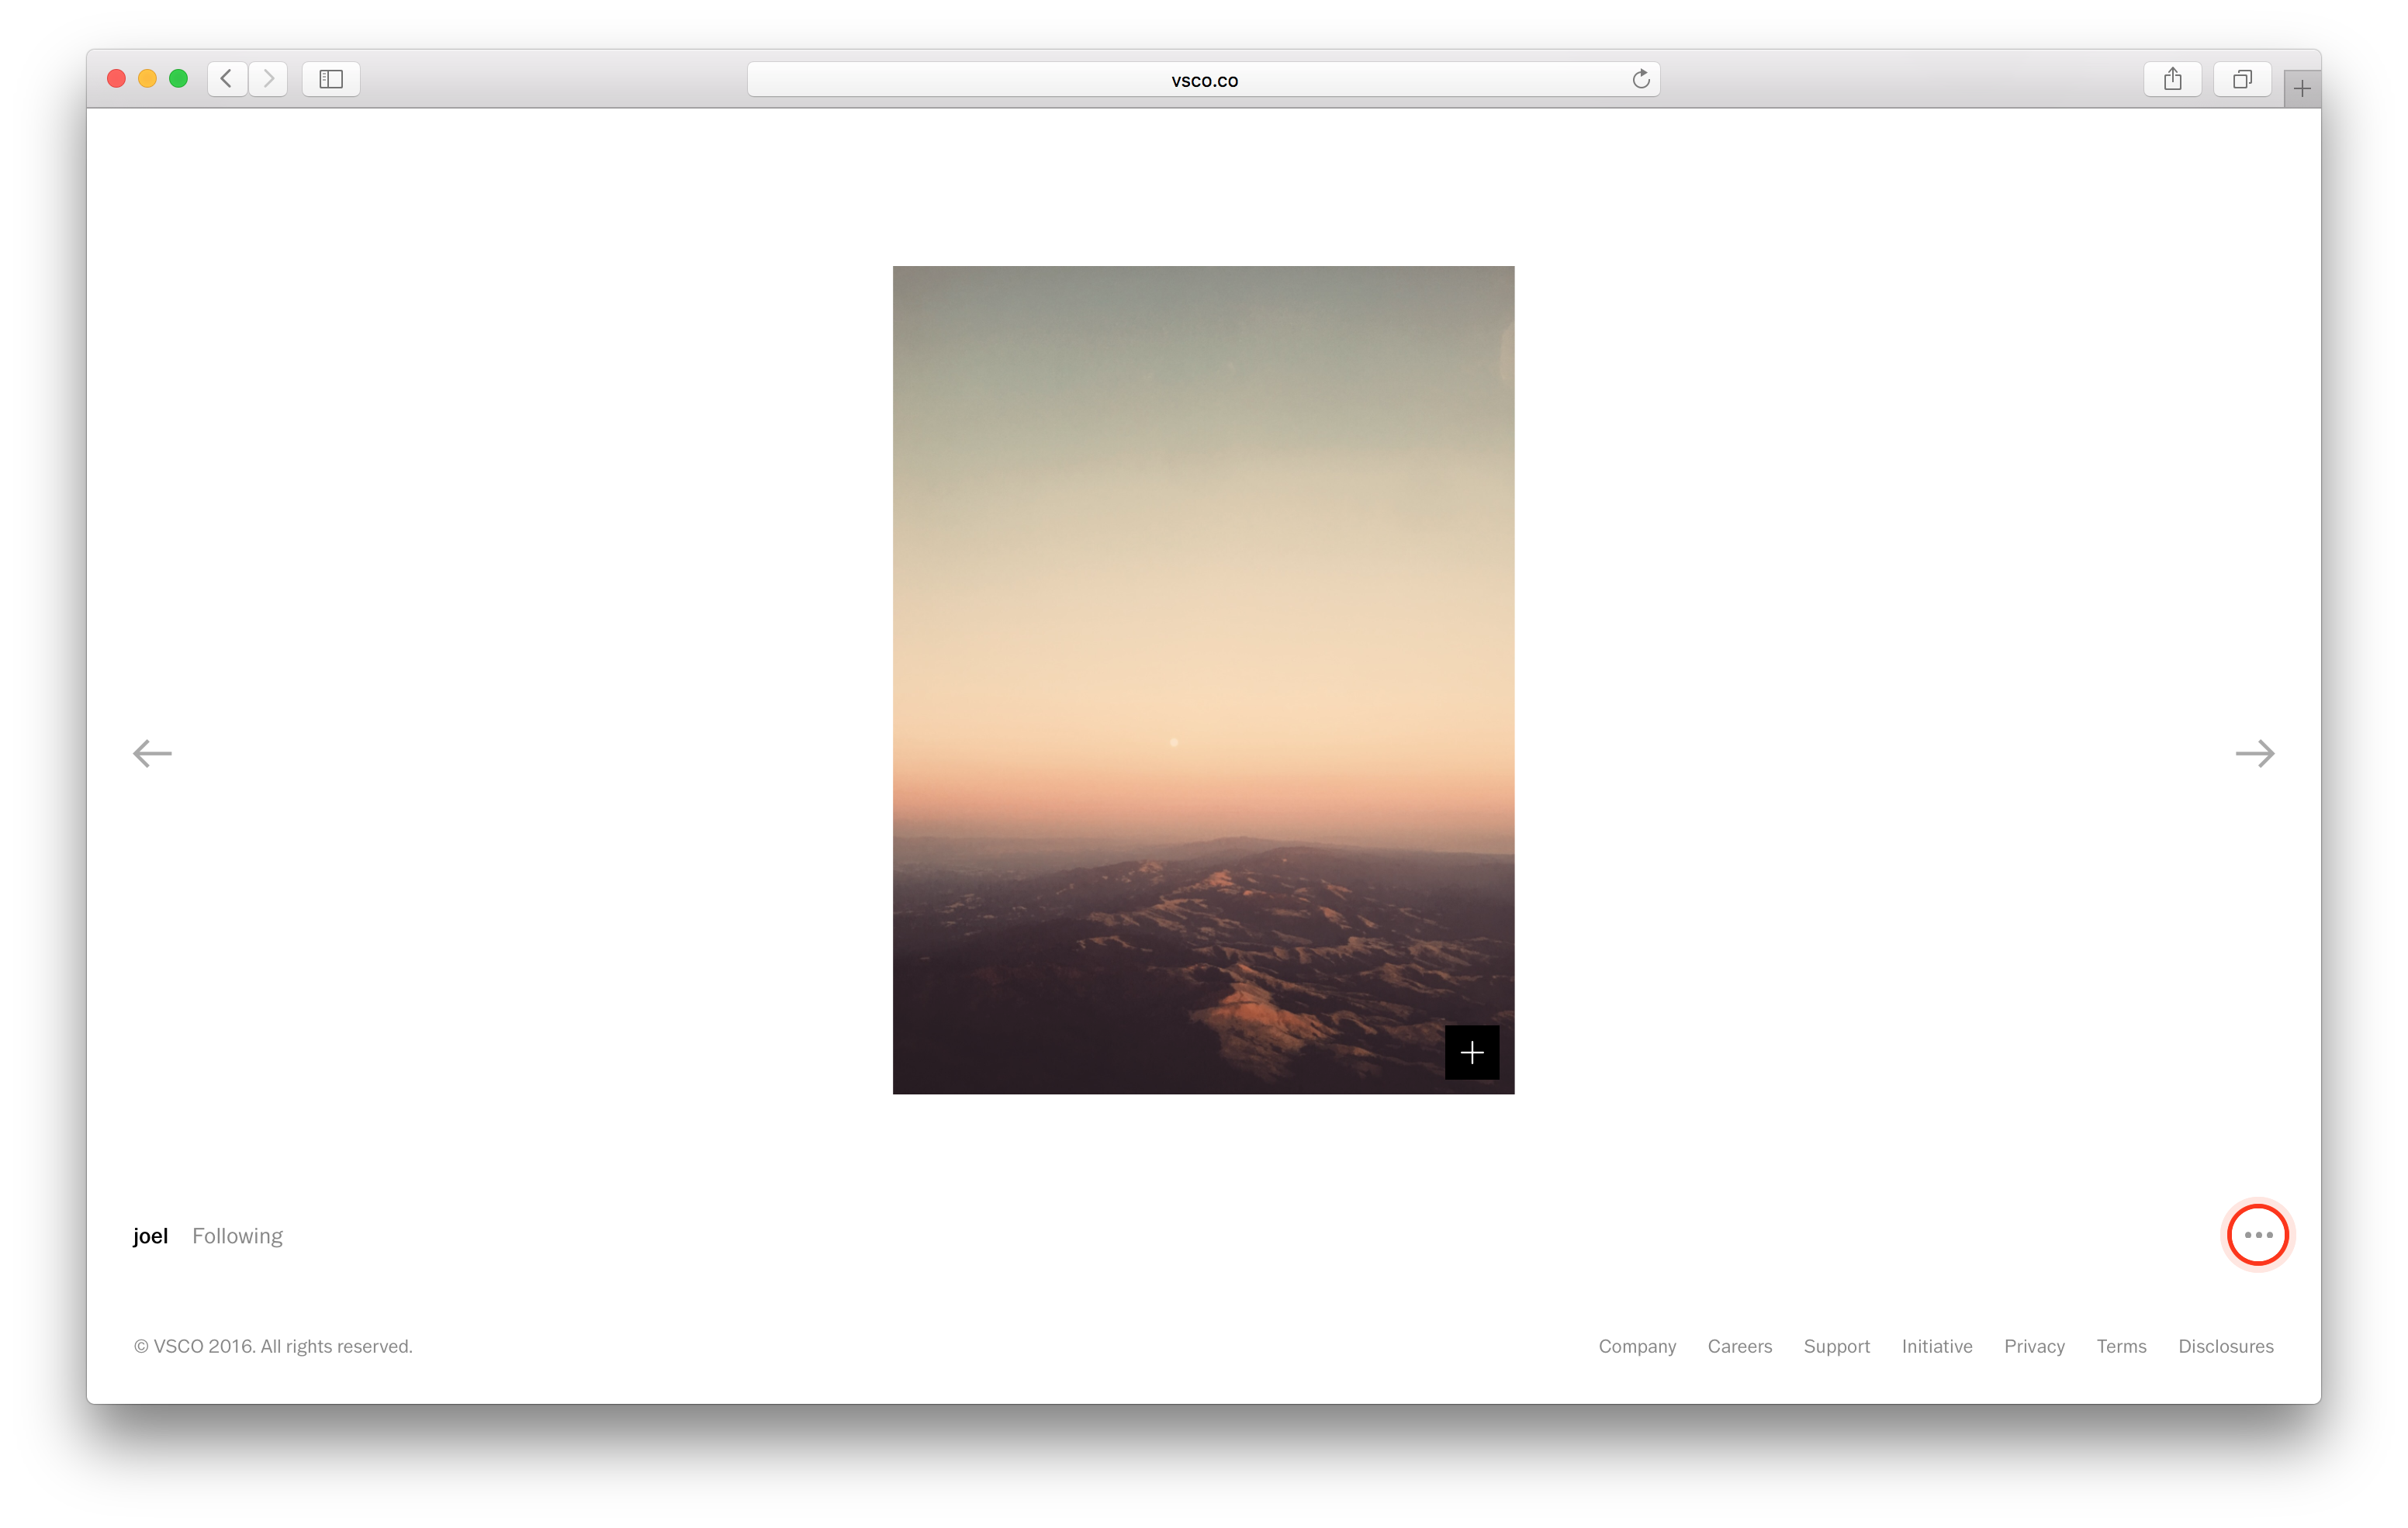Show all tabs overview in Safari
The height and width of the screenshot is (1528, 2408).
click(x=2242, y=79)
